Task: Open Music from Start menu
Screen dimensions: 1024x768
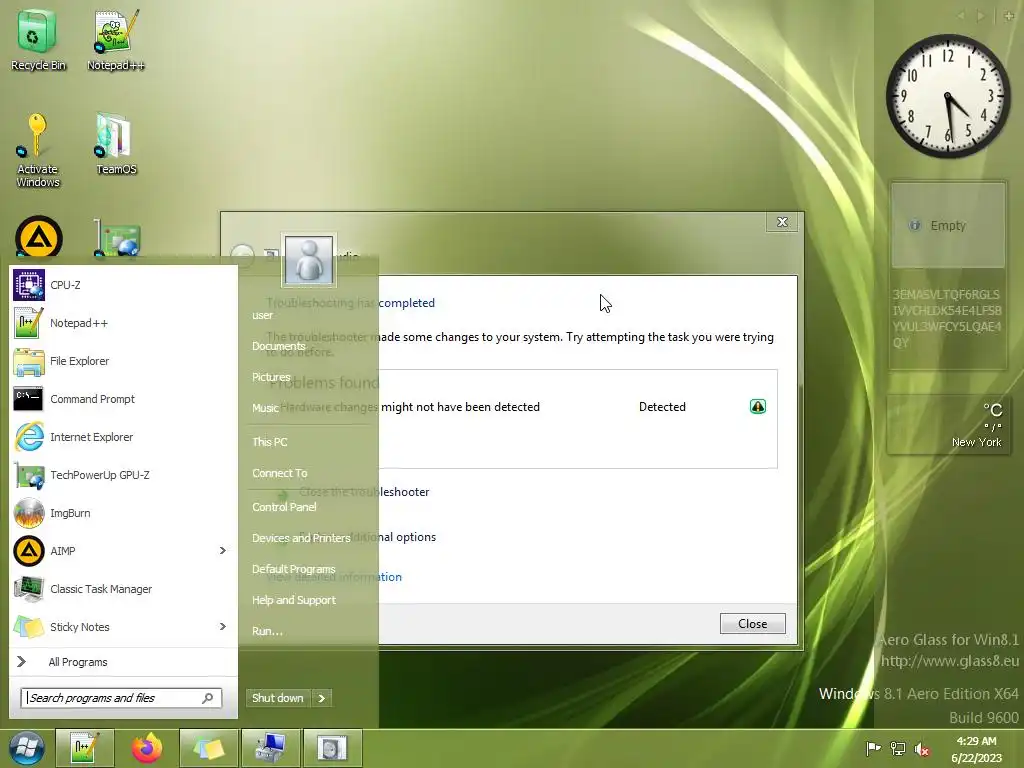Action: tap(265, 408)
